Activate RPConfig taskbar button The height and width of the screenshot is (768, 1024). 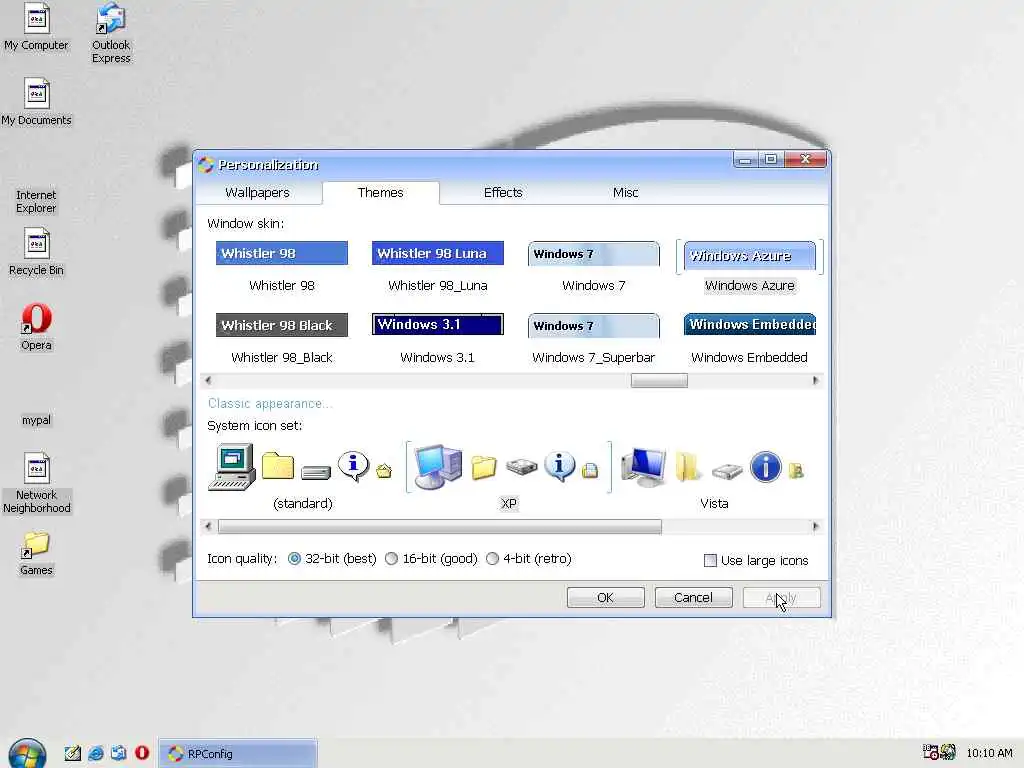pyautogui.click(x=238, y=754)
